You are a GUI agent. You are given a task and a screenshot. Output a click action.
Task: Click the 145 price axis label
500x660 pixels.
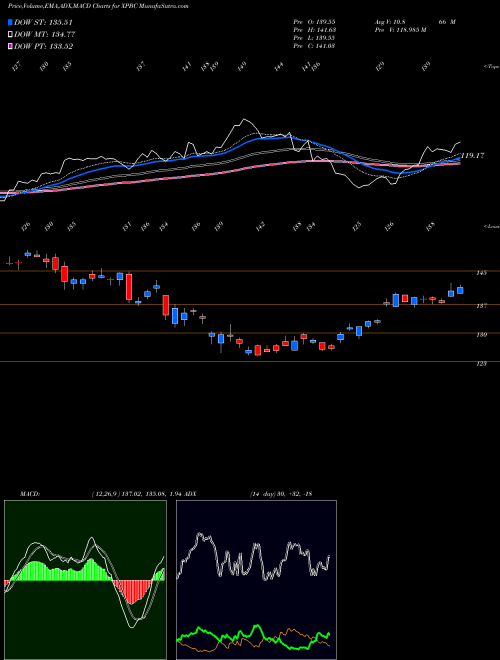tap(481, 273)
